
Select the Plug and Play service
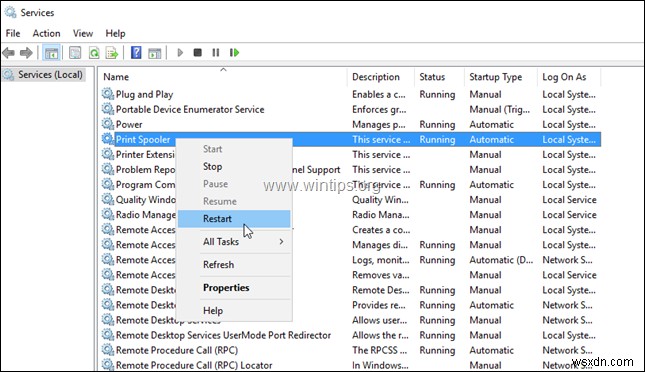[x=144, y=94]
